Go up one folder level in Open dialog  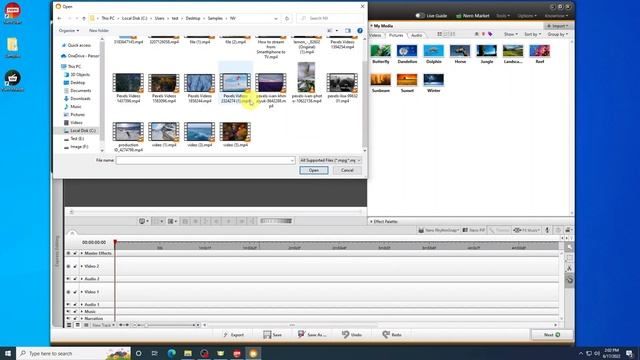pos(84,18)
